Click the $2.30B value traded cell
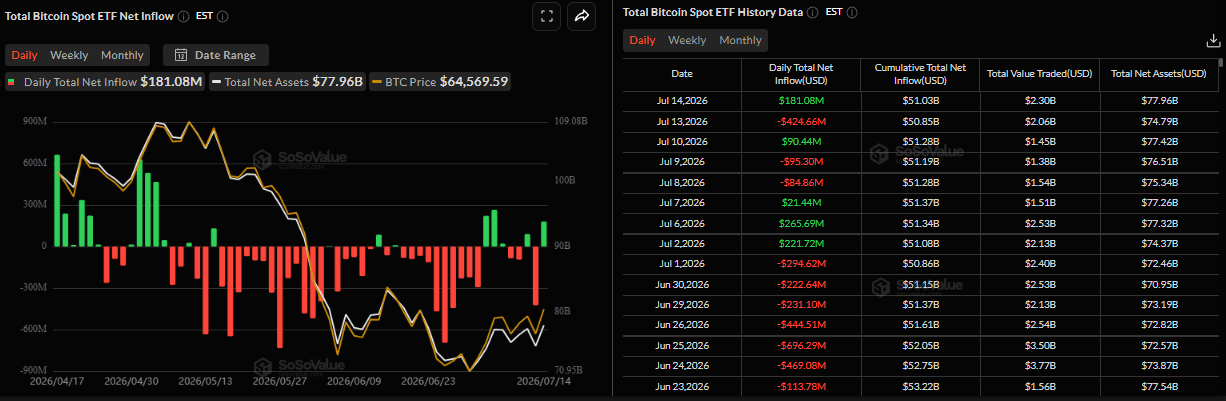 click(x=1038, y=101)
